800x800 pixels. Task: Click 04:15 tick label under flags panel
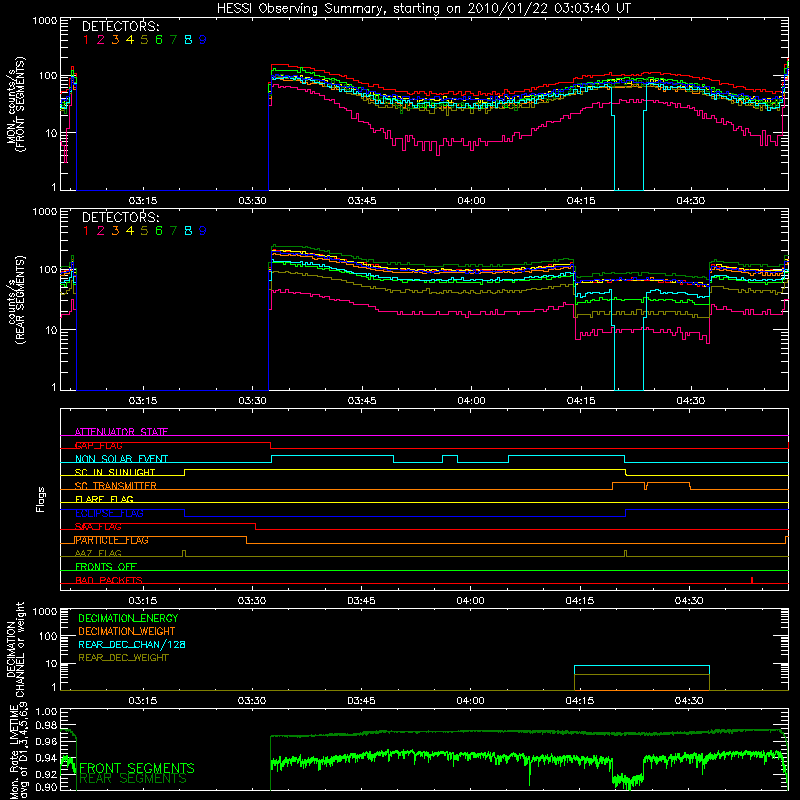(580, 601)
